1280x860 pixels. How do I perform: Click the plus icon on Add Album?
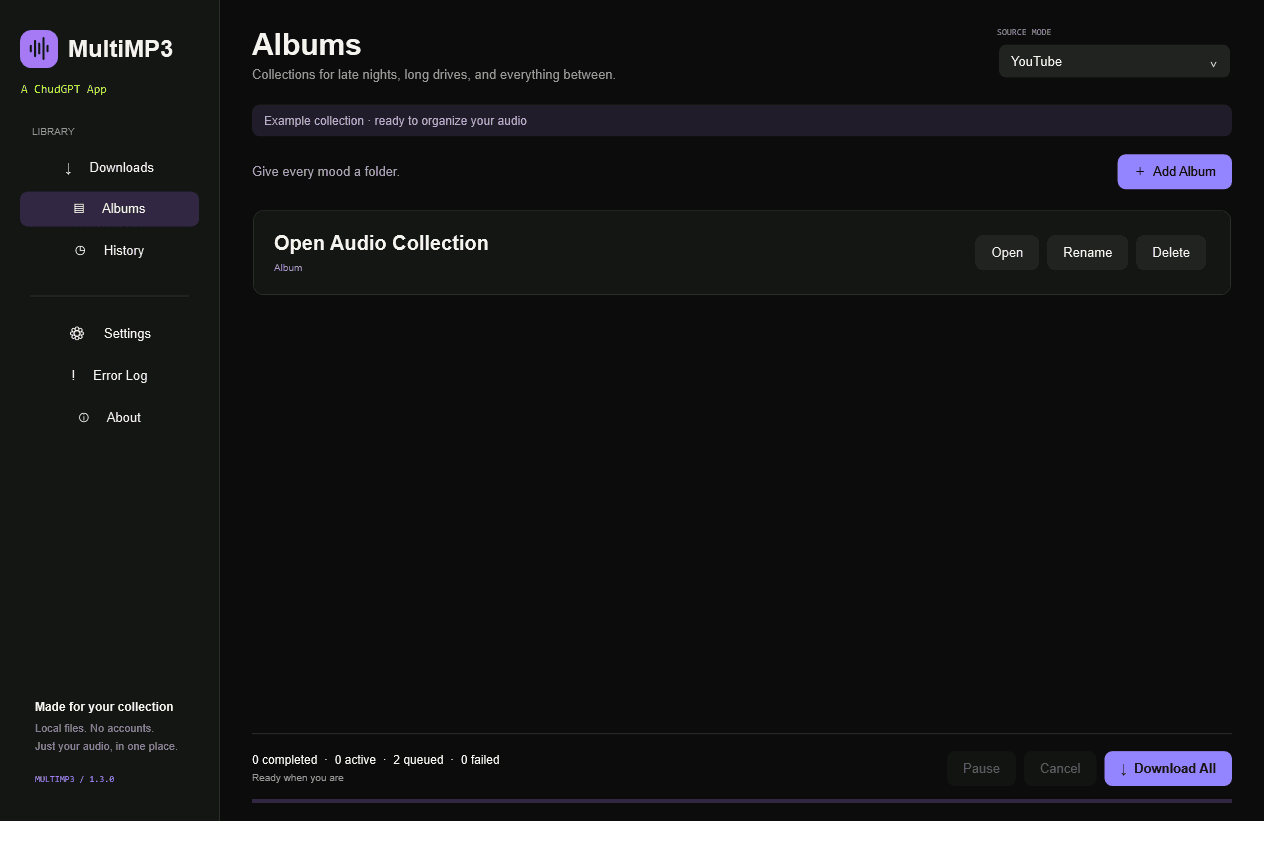point(1140,172)
